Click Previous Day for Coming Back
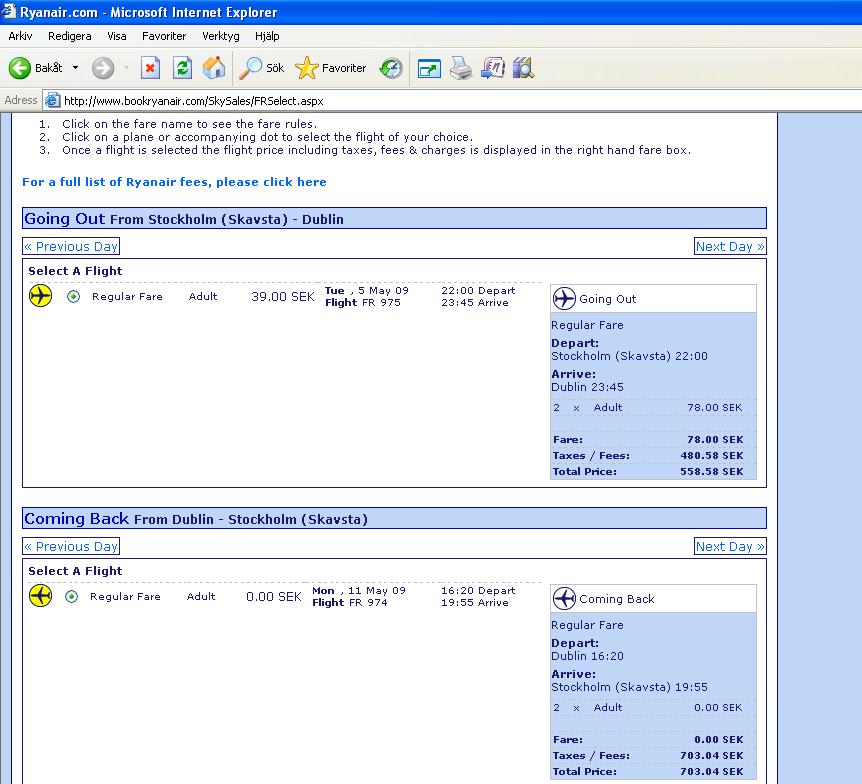This screenshot has width=862, height=784. pyautogui.click(x=71, y=546)
